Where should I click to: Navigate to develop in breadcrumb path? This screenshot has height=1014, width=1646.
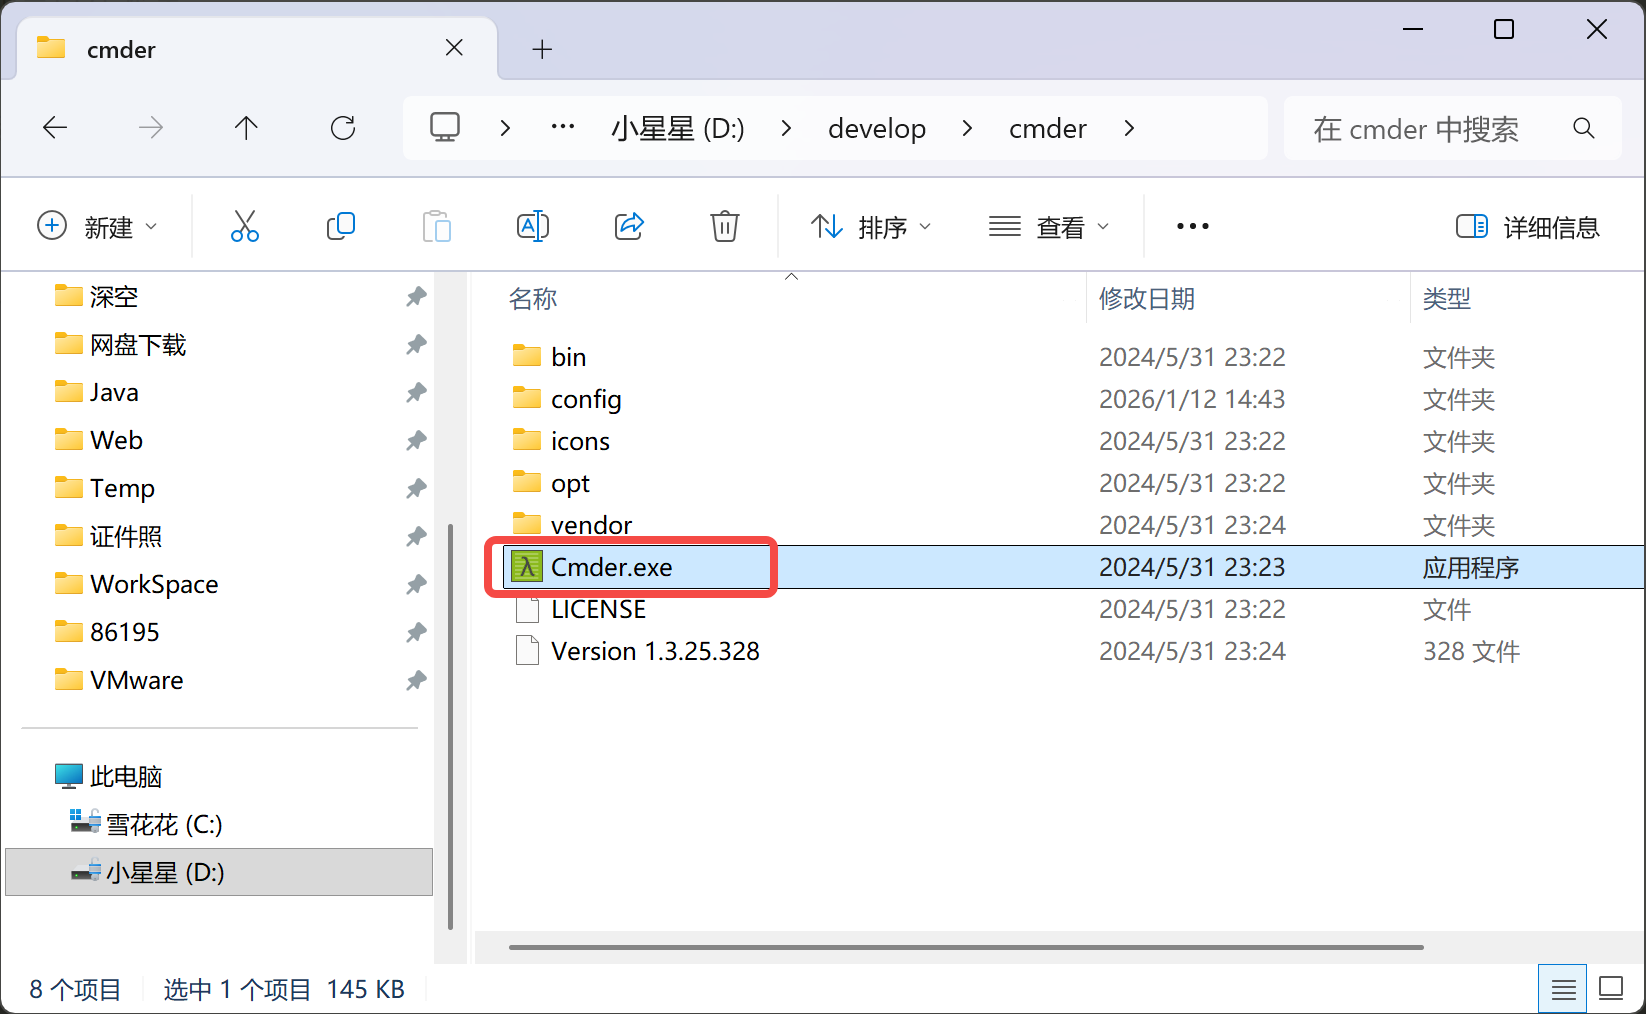point(877,127)
